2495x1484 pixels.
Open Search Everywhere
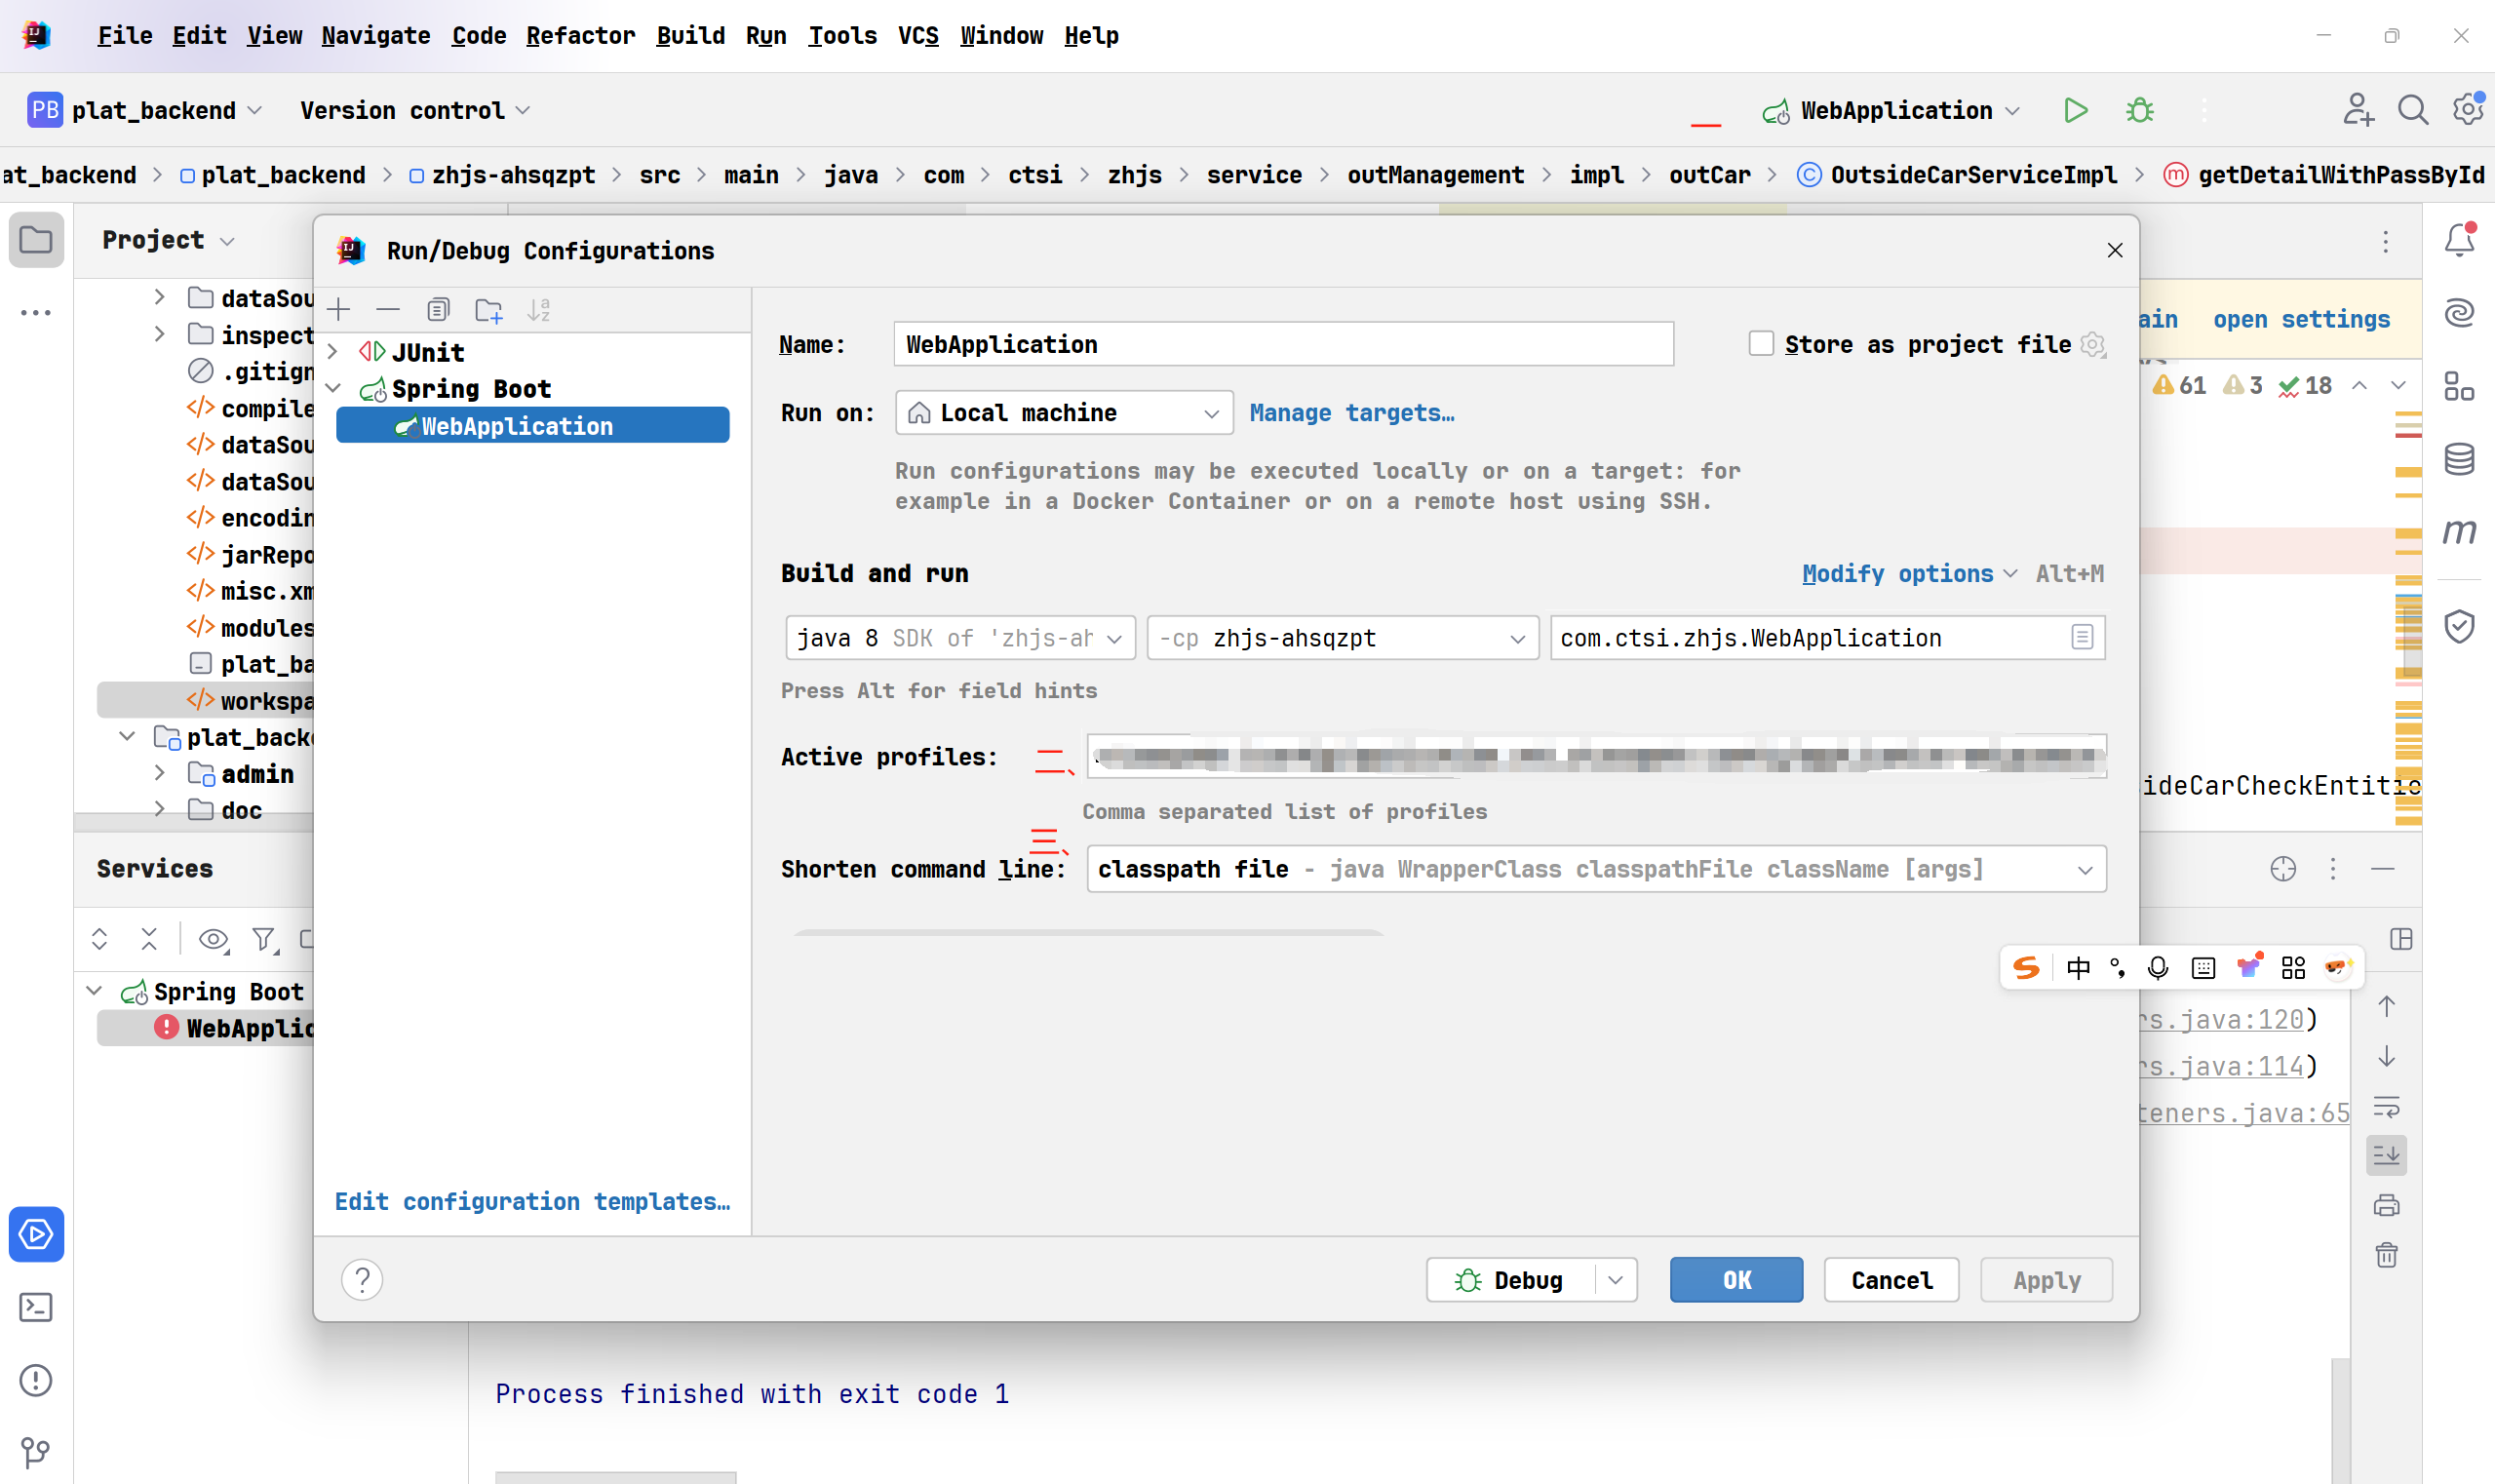pos(2412,110)
